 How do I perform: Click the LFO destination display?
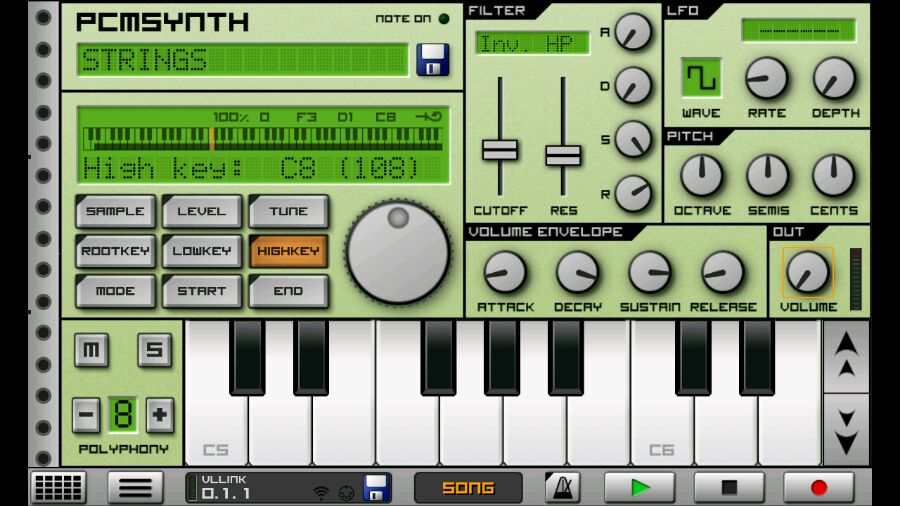[799, 30]
